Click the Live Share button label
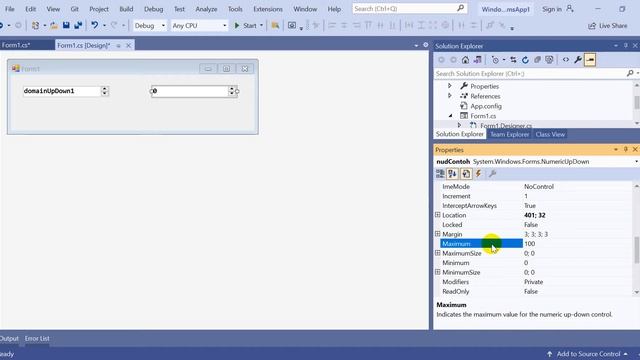Viewport: 640px width, 360px height. 613,26
